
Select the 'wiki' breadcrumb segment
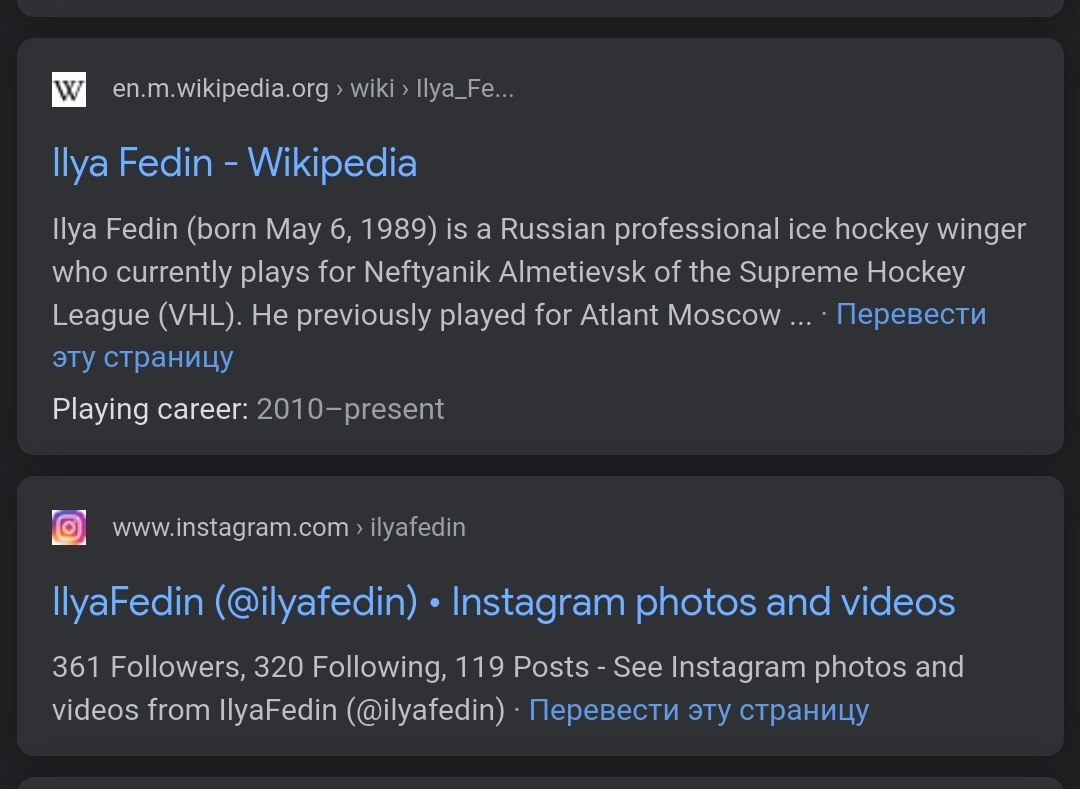373,89
